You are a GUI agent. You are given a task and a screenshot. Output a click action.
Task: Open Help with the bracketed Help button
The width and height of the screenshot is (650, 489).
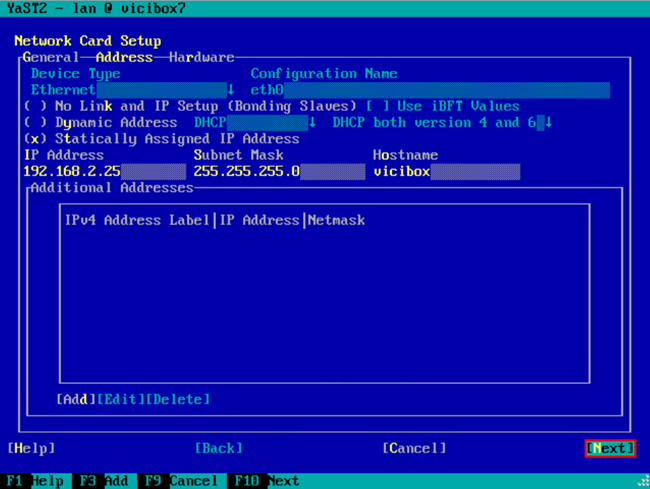[31, 448]
